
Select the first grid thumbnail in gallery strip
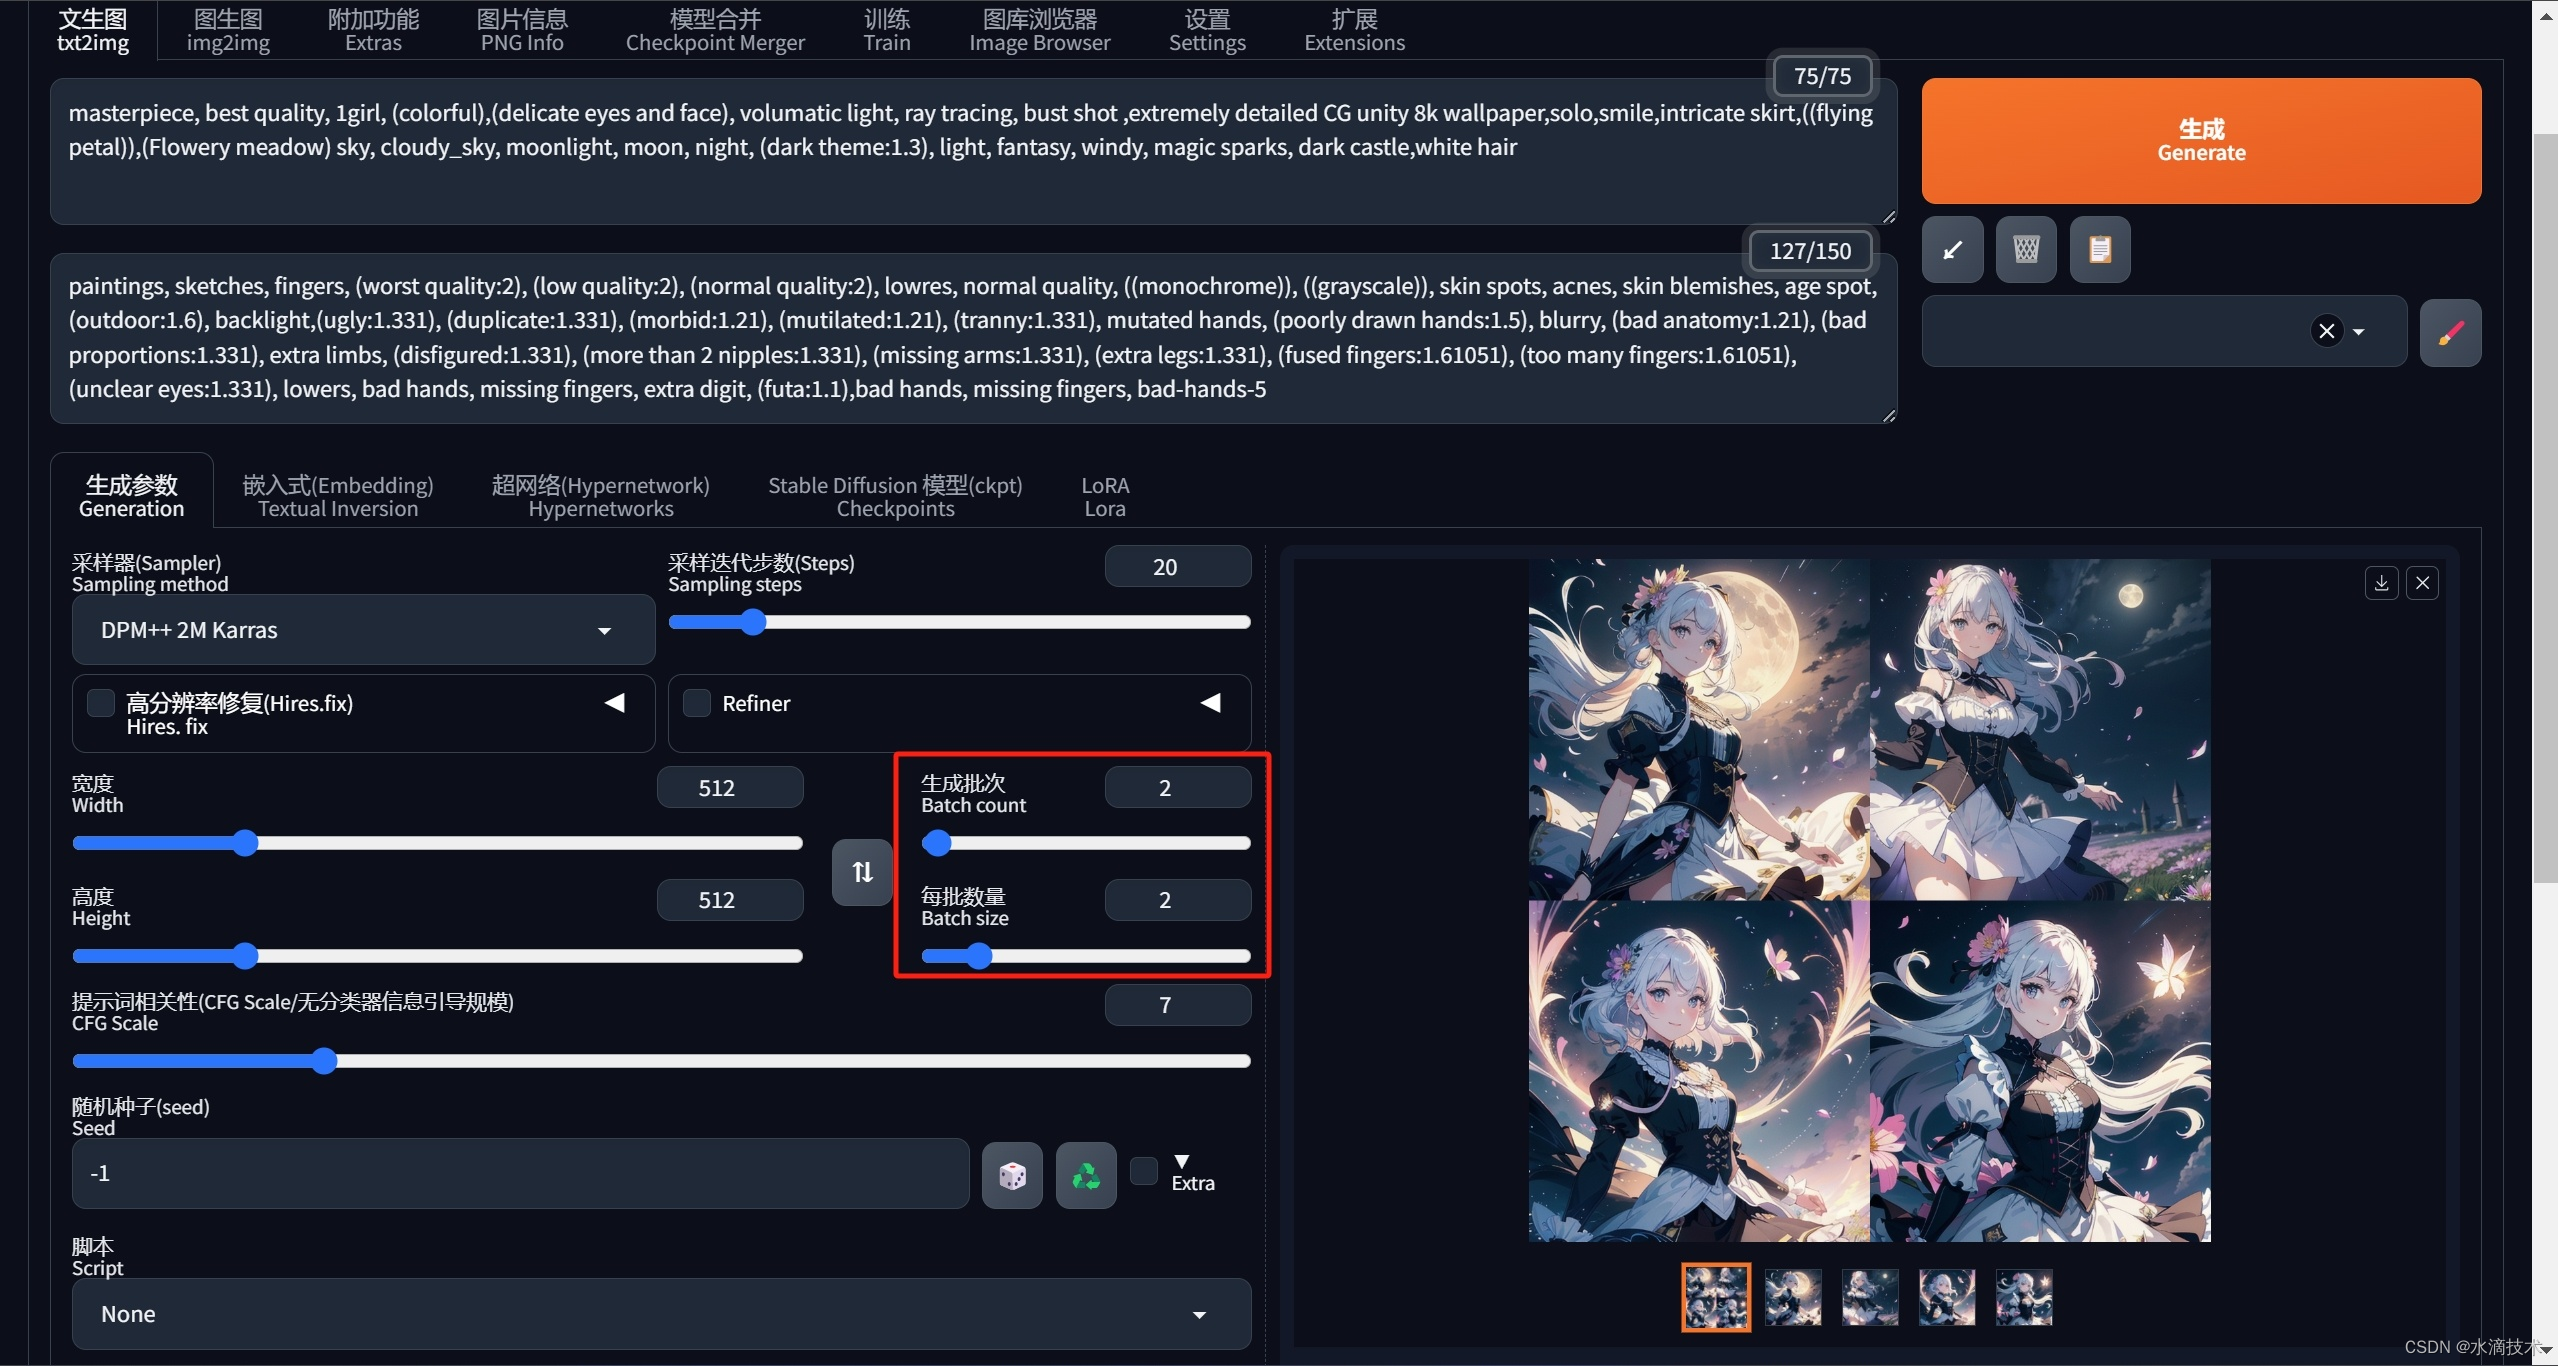point(1716,1297)
